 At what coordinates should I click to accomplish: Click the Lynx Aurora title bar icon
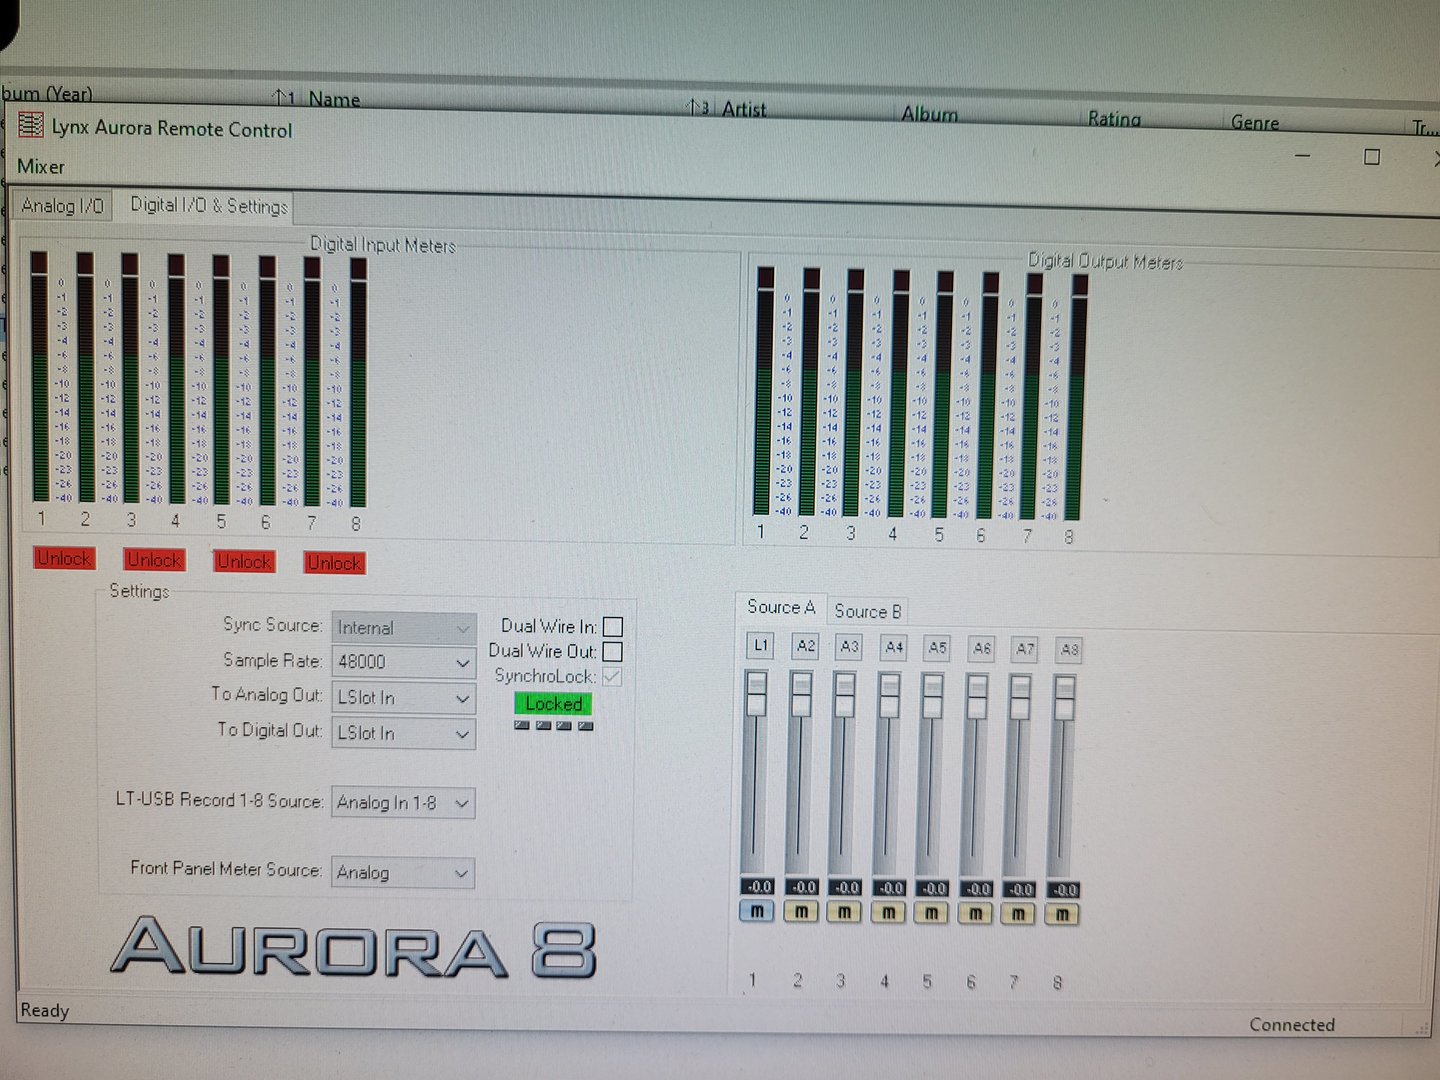[x=31, y=125]
